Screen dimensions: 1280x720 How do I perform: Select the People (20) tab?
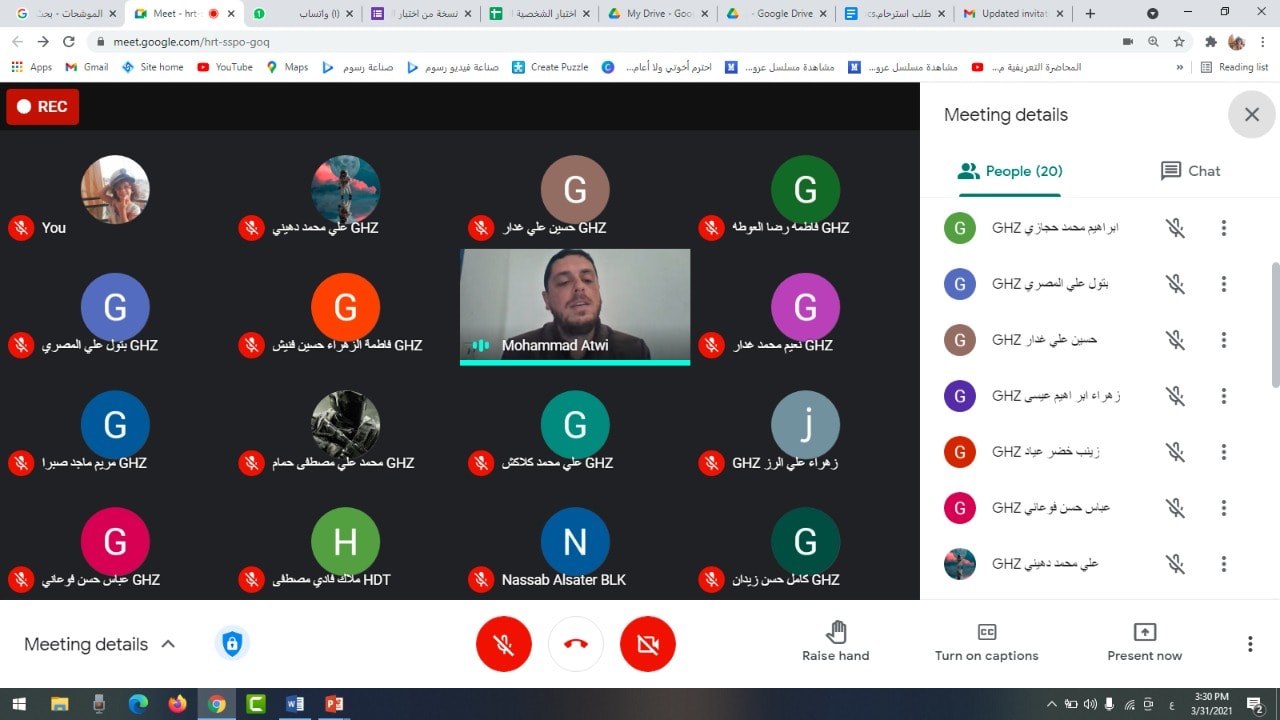coord(1010,171)
